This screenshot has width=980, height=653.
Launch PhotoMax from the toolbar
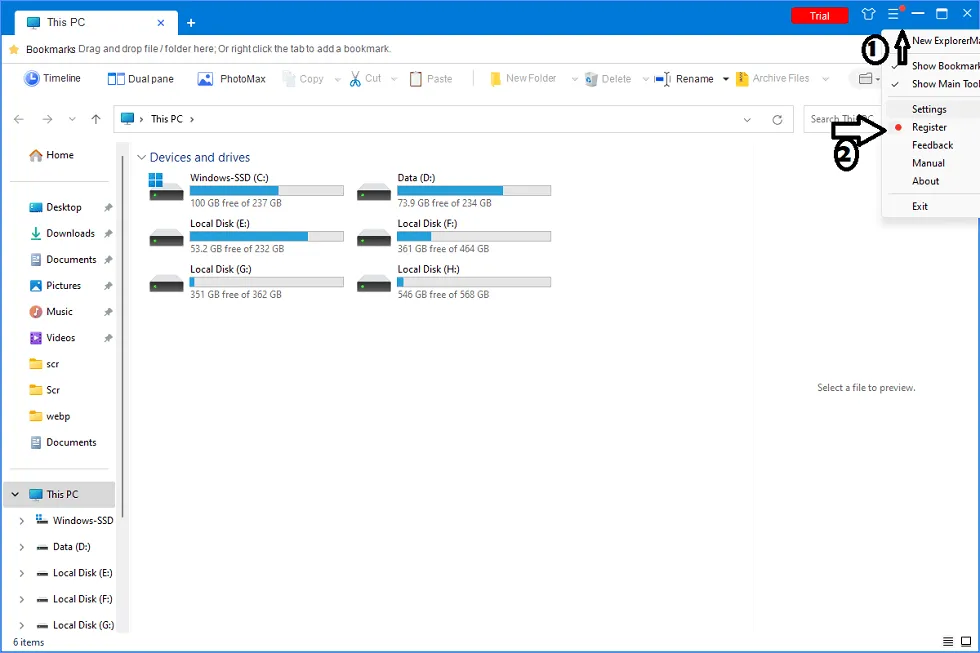[x=232, y=79]
